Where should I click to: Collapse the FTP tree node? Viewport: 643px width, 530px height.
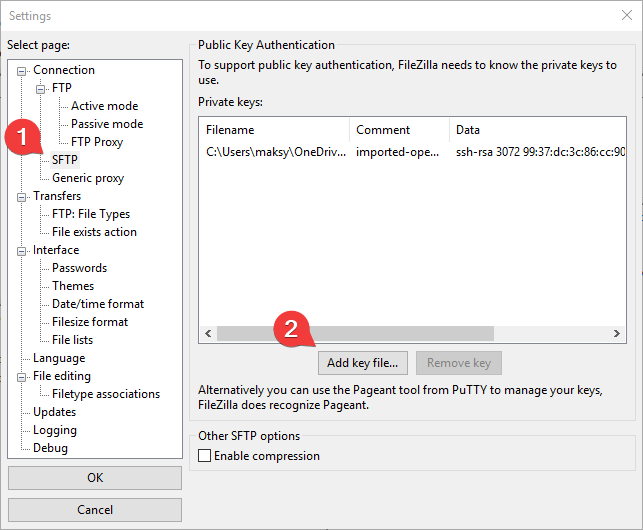(x=42, y=88)
